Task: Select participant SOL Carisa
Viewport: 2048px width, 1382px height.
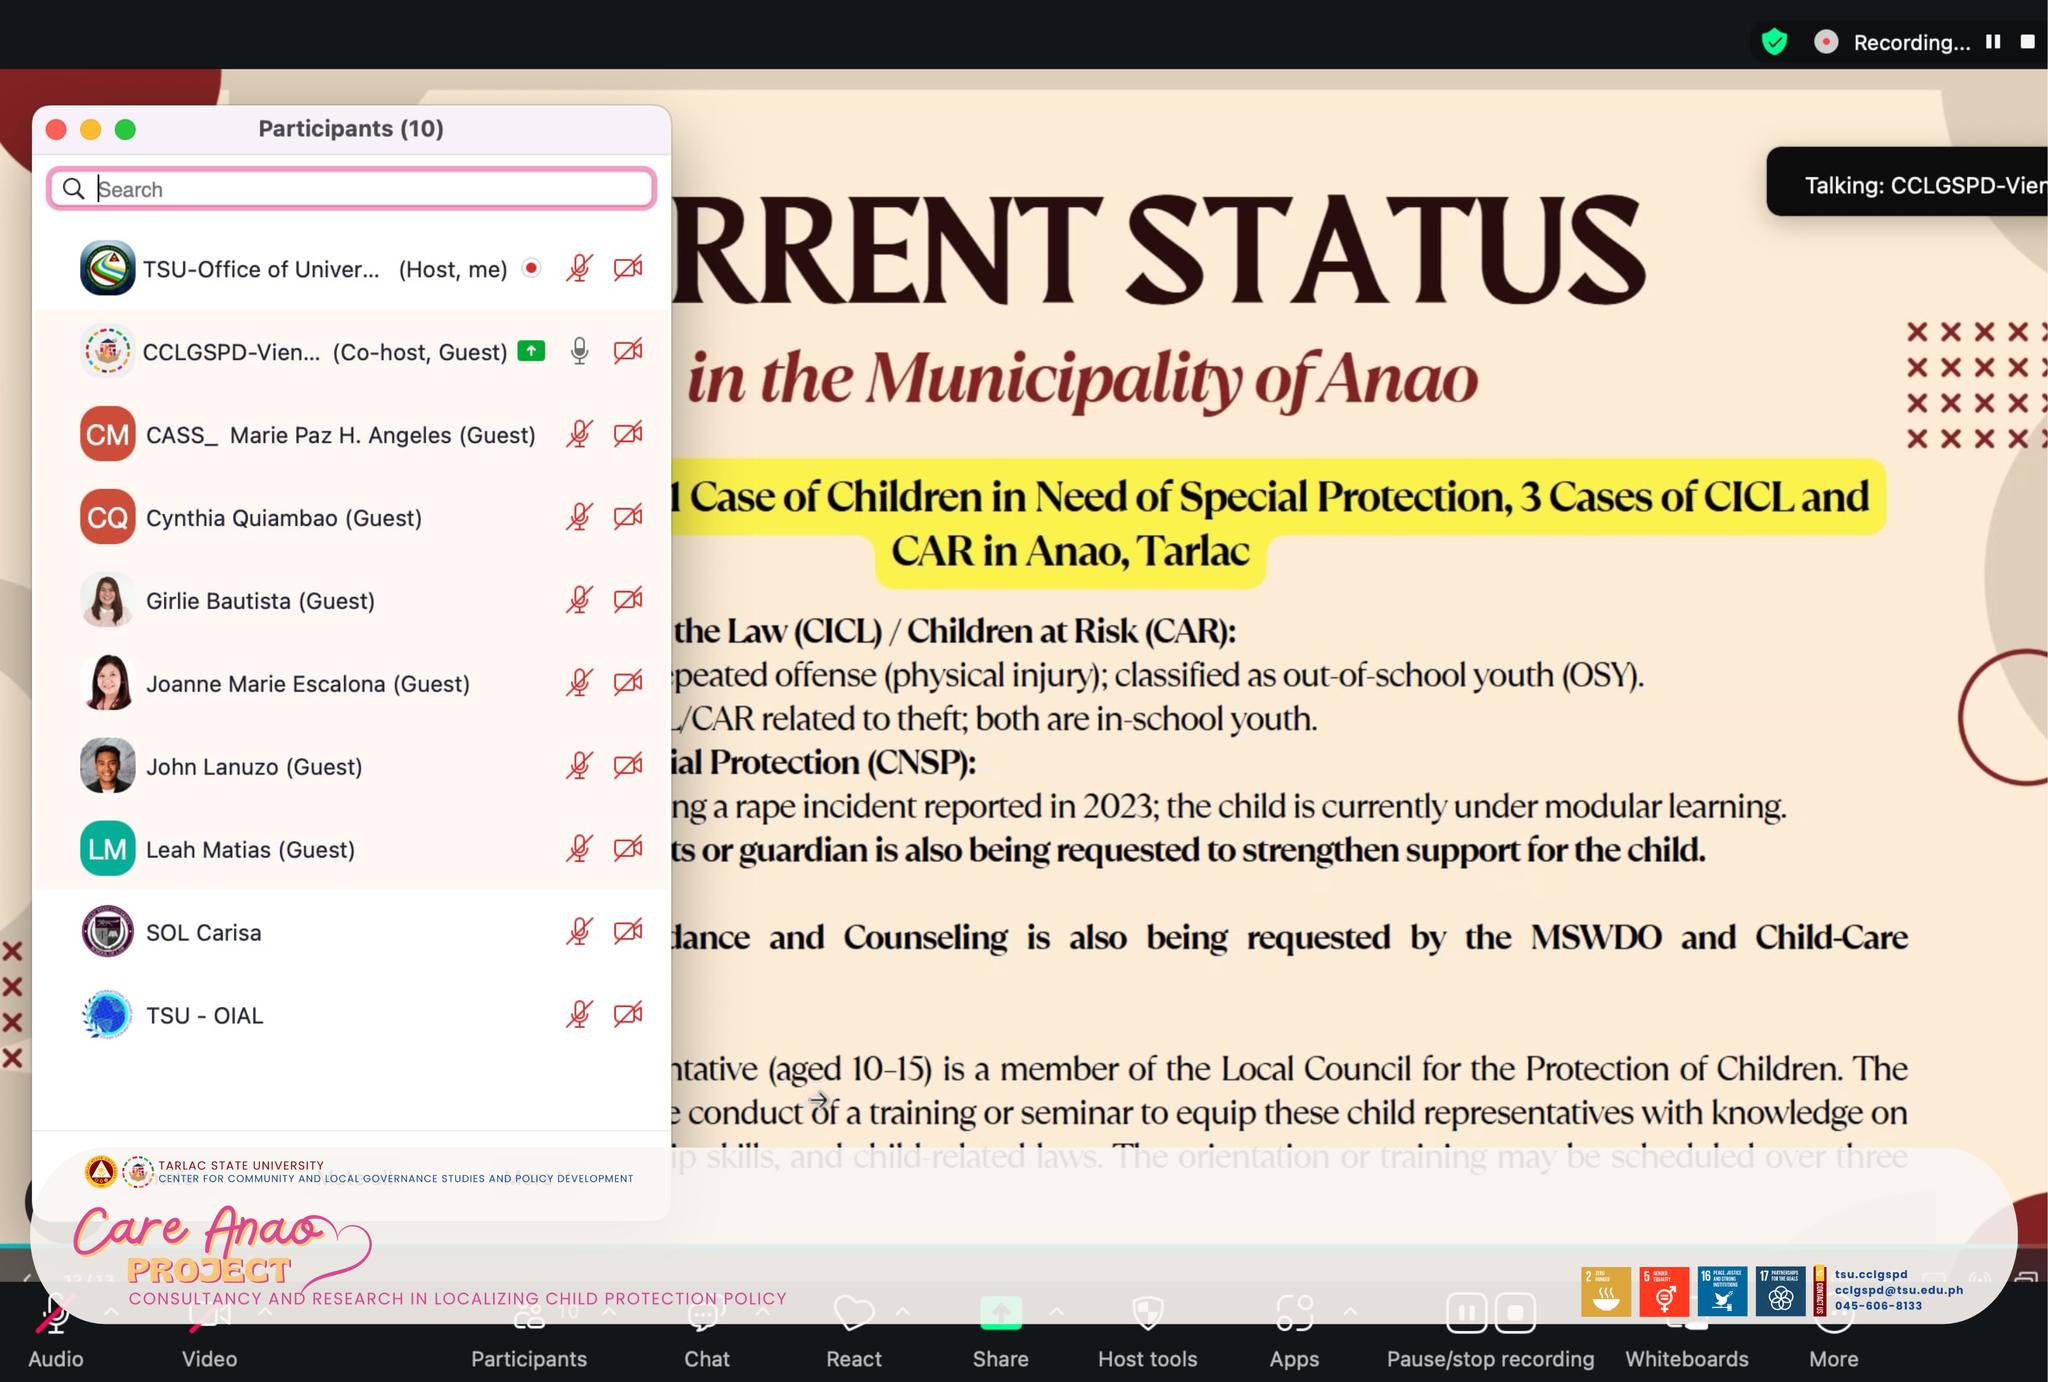Action: tap(351, 932)
